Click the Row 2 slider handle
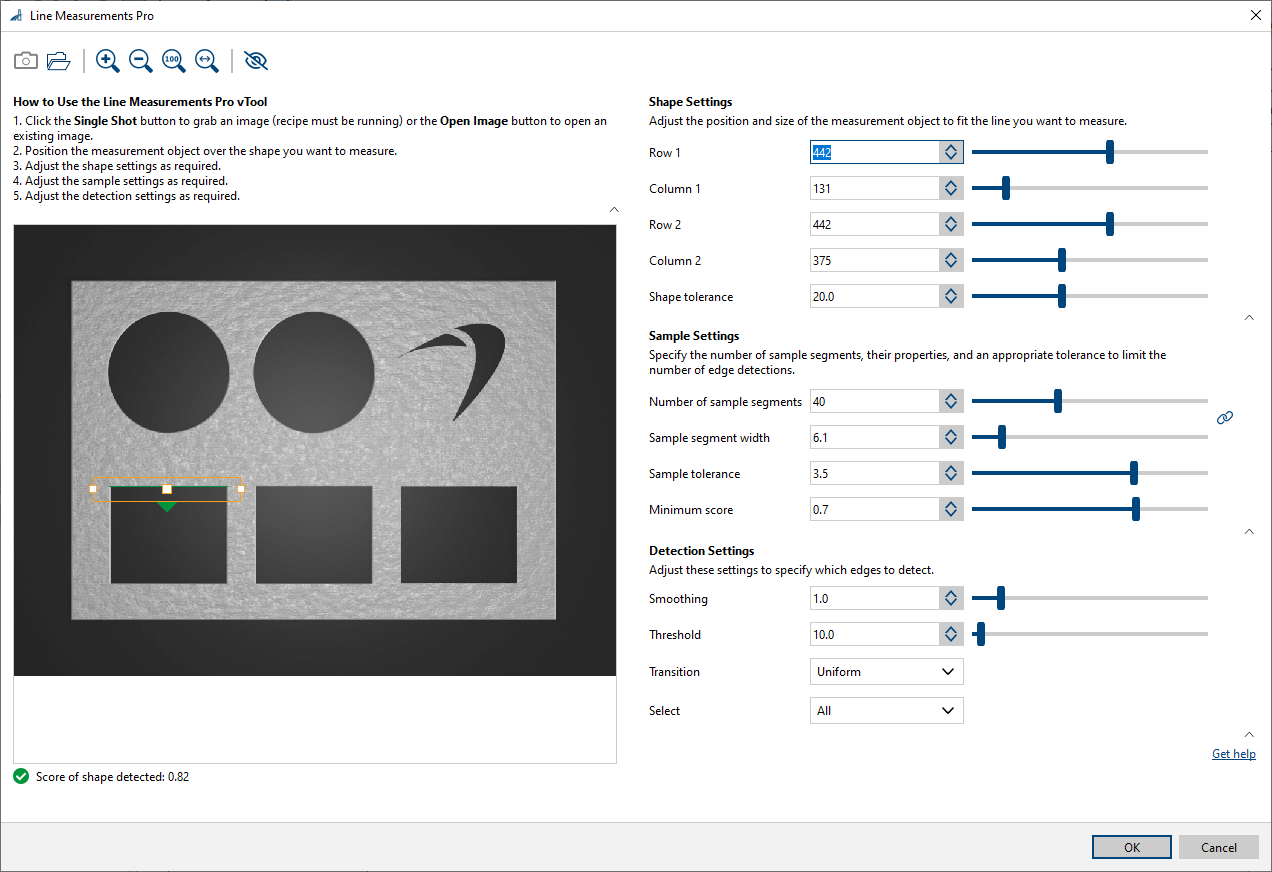Image resolution: width=1272 pixels, height=872 pixels. [1110, 224]
